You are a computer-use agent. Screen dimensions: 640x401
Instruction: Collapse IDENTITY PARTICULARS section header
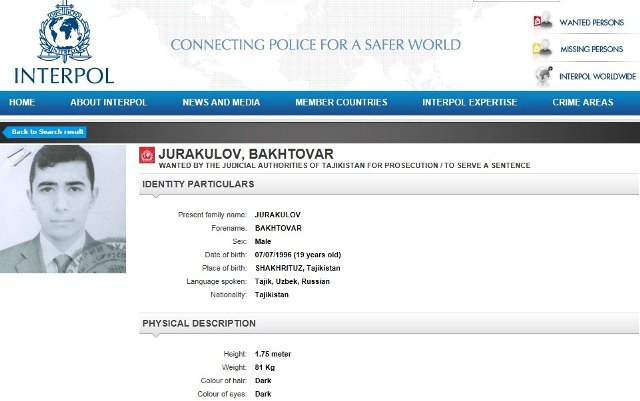pyautogui.click(x=389, y=184)
